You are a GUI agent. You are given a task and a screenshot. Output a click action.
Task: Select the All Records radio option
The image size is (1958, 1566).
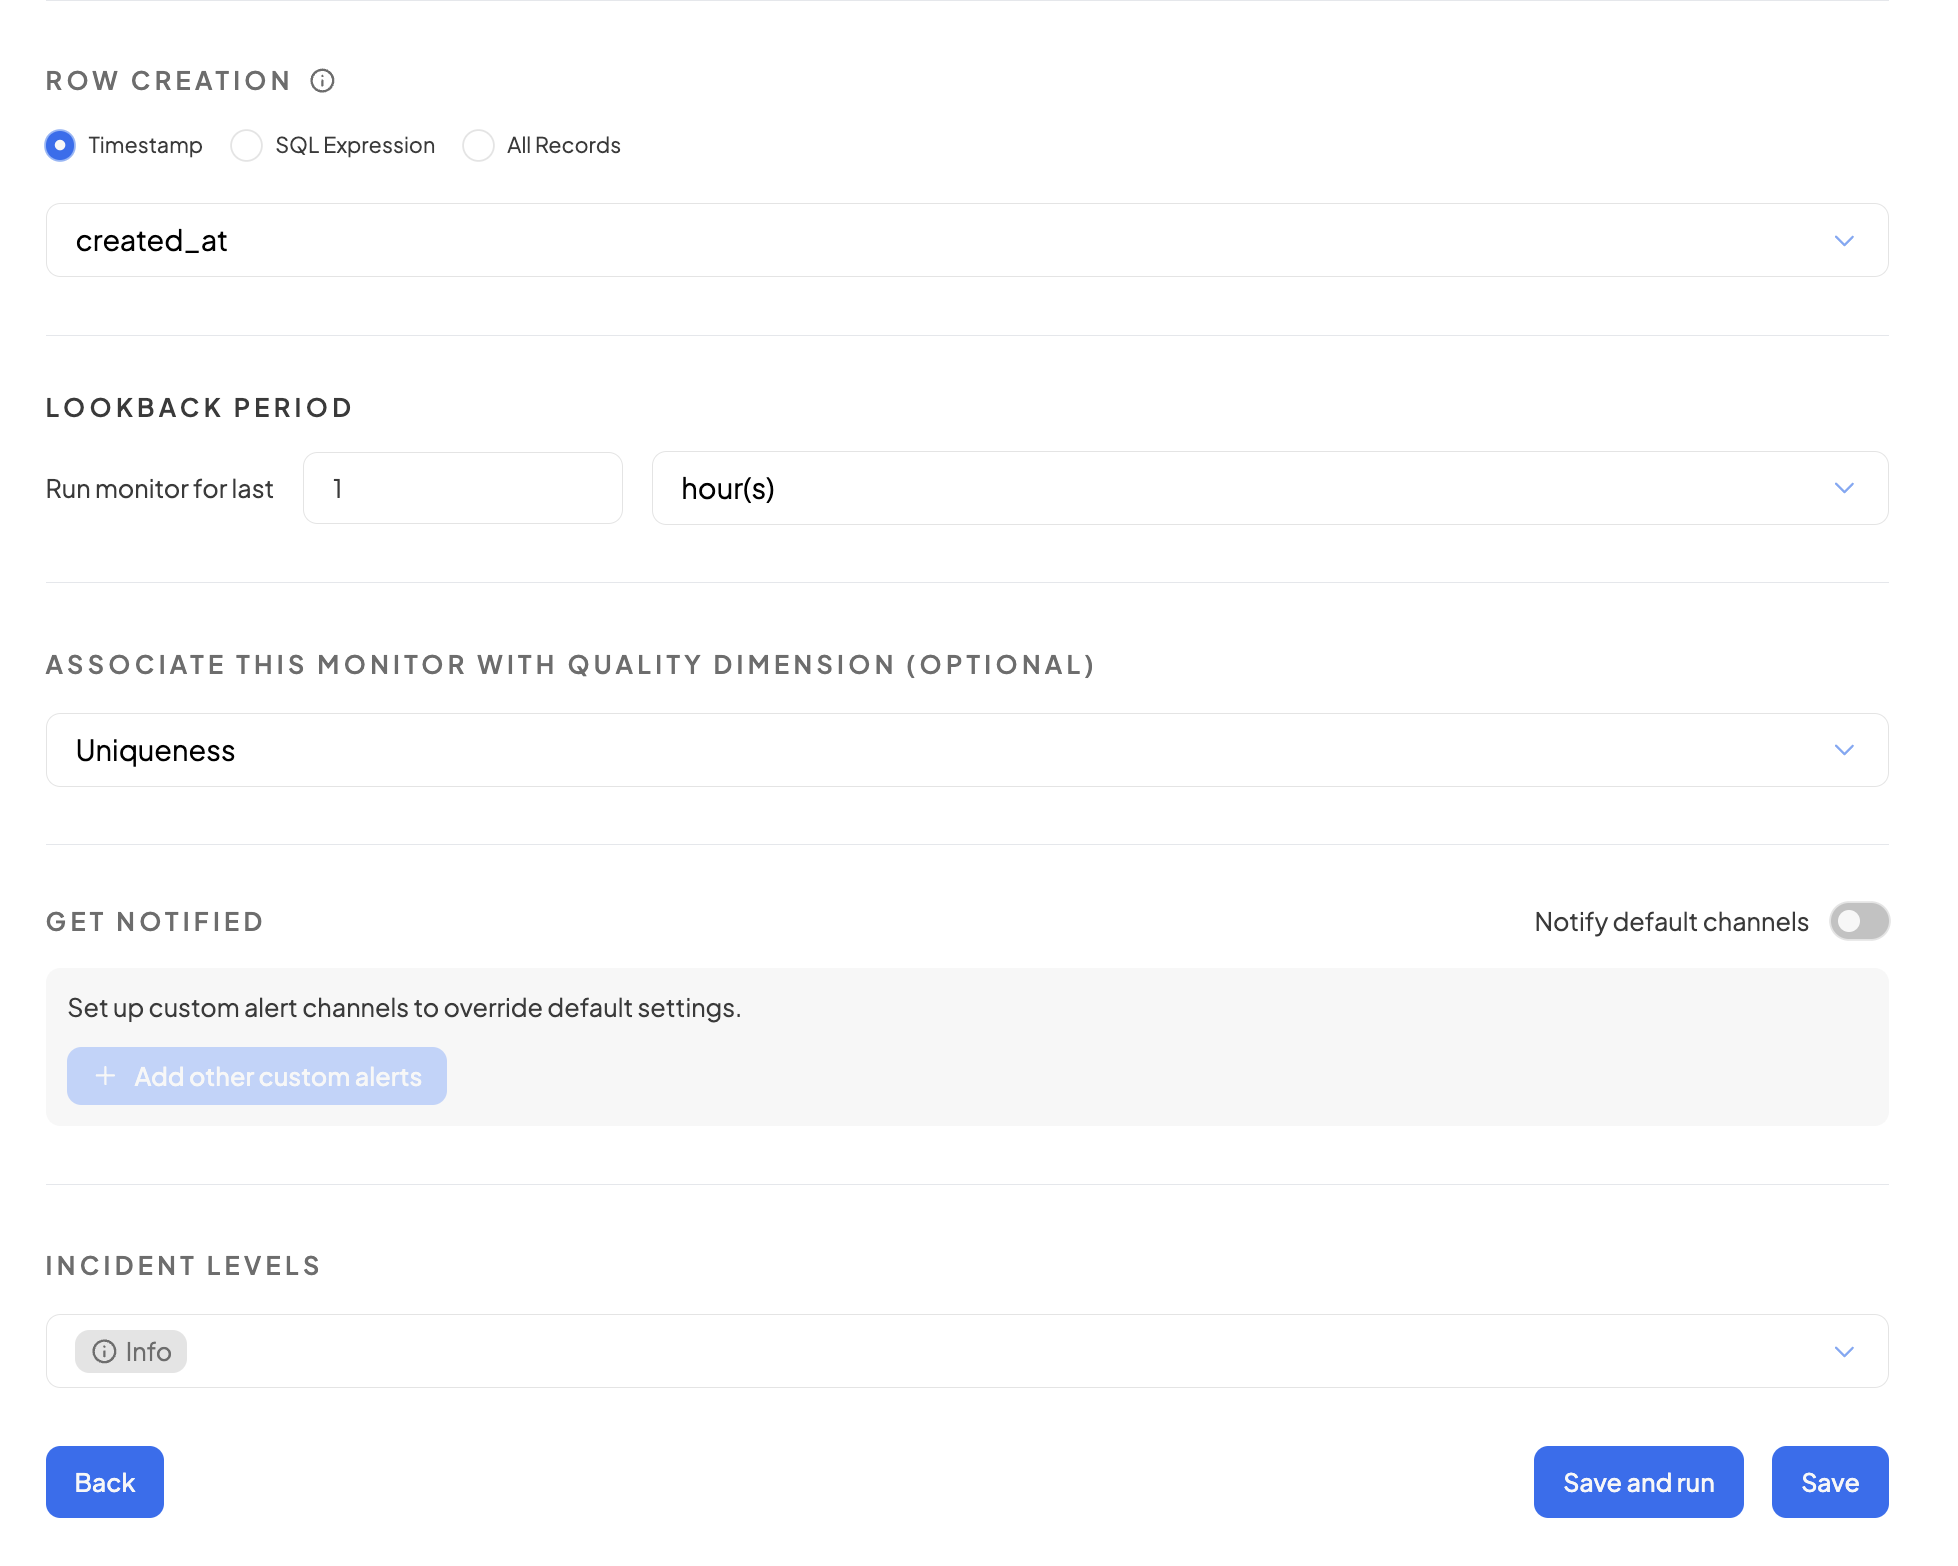479,146
